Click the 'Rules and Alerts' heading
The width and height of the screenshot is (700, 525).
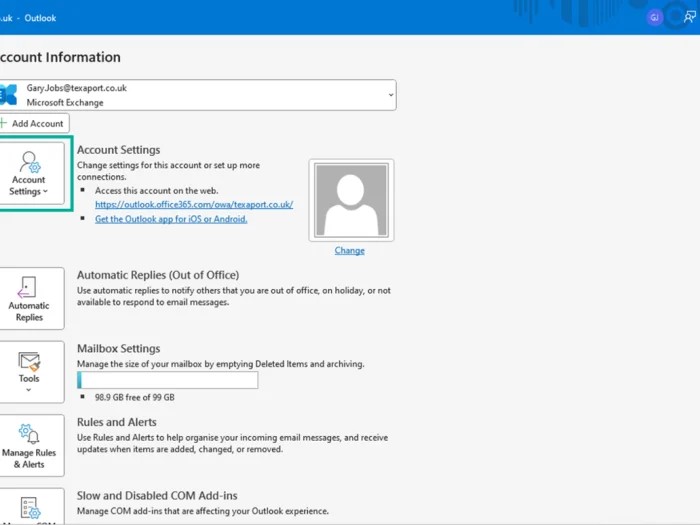coord(117,422)
